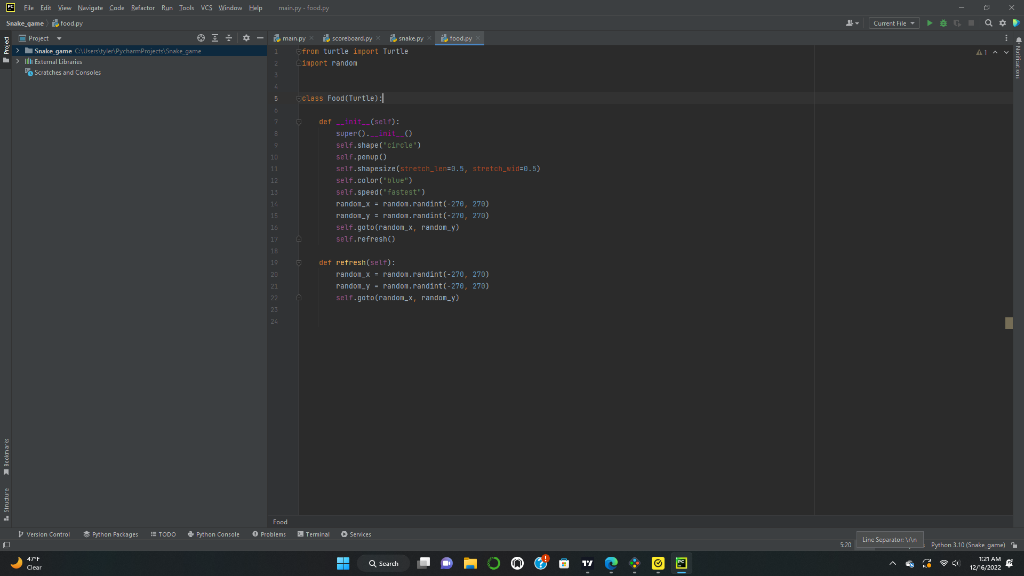The height and width of the screenshot is (576, 1024).
Task: Run the current file with green play button
Action: 929,23
